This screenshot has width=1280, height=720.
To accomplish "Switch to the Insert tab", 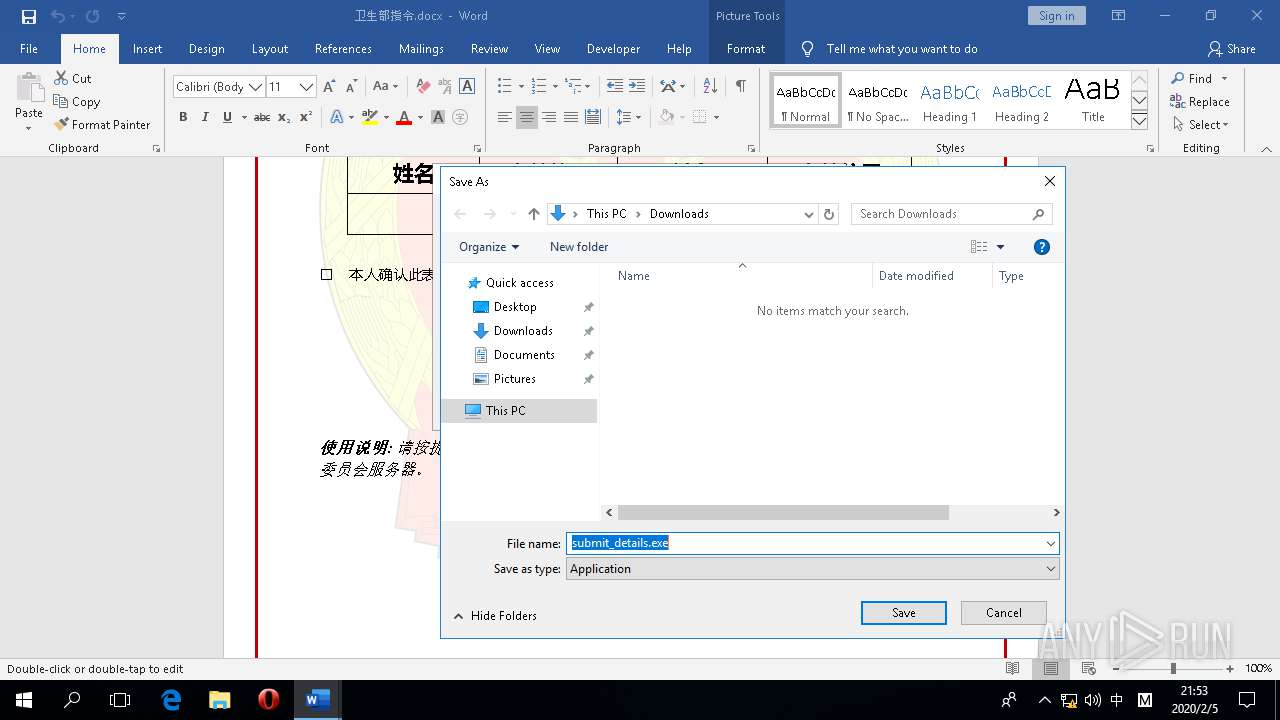I will click(147, 48).
